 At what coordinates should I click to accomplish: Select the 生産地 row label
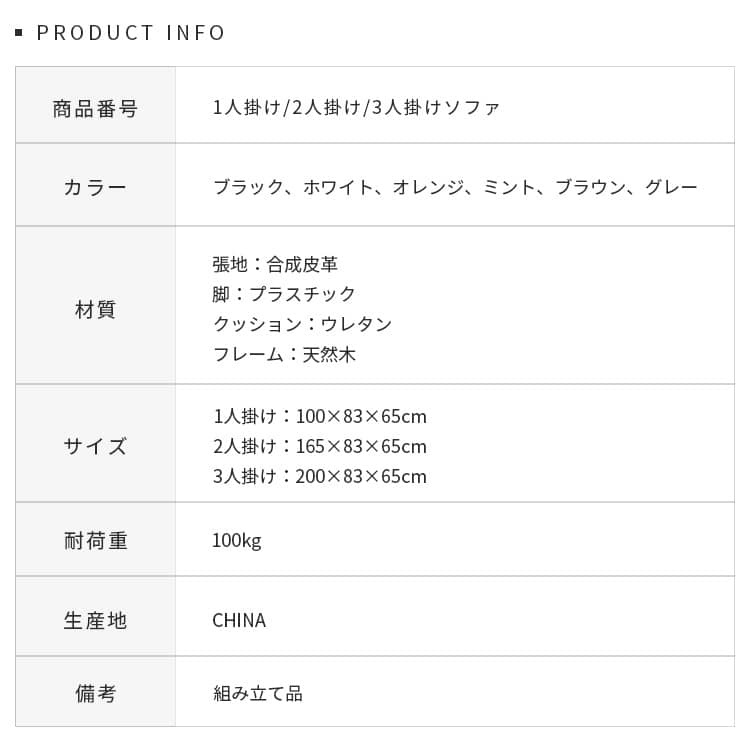(95, 620)
